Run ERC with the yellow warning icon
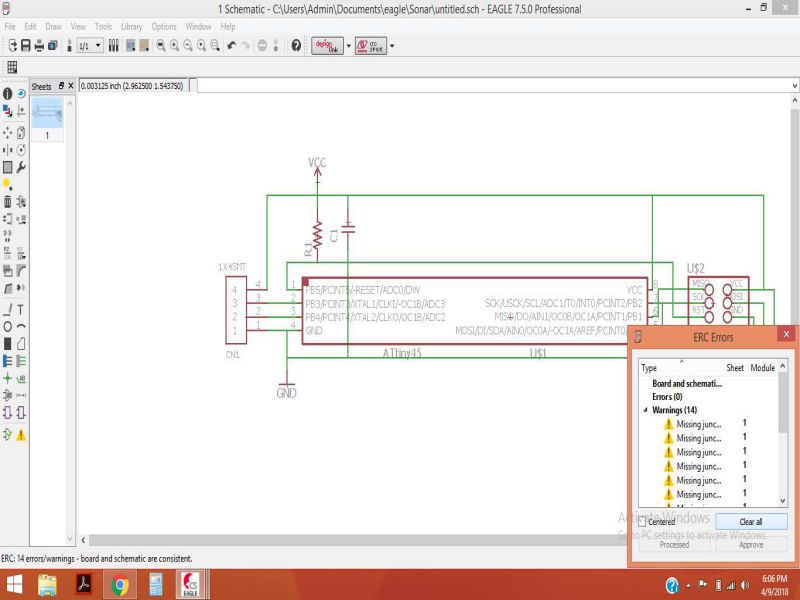 [x=21, y=435]
